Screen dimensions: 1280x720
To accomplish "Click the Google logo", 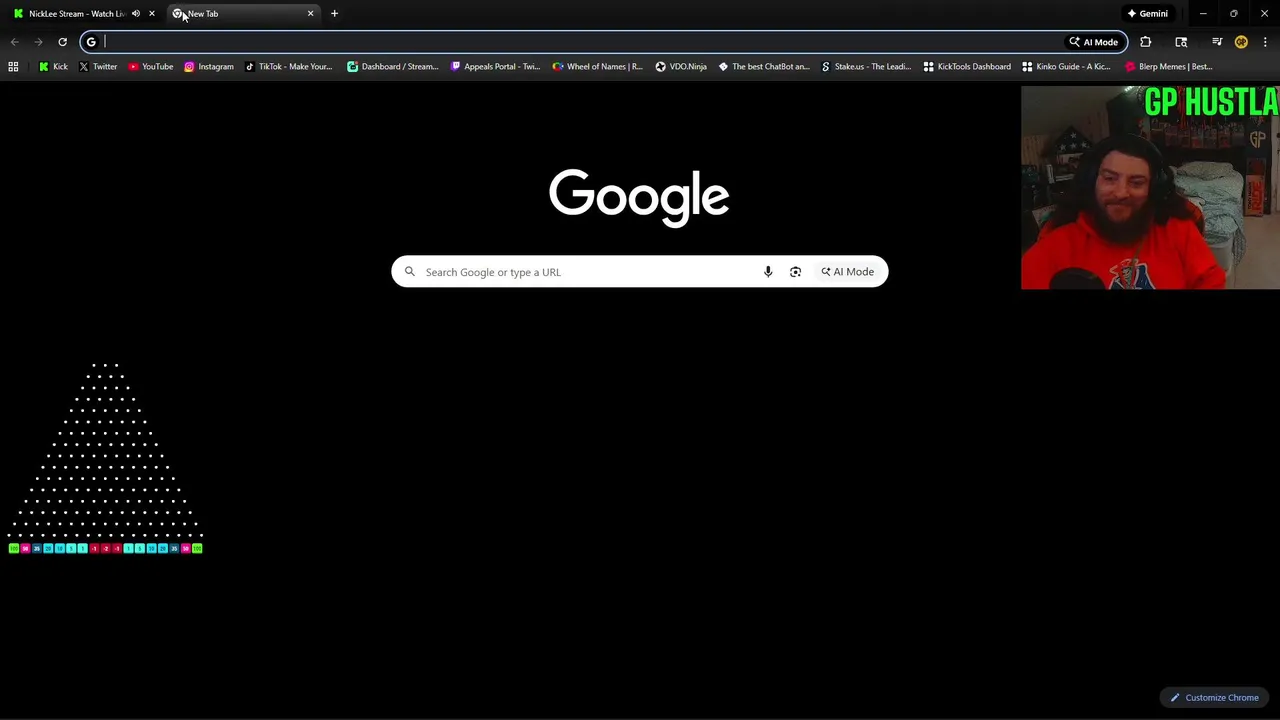I will pos(639,197).
